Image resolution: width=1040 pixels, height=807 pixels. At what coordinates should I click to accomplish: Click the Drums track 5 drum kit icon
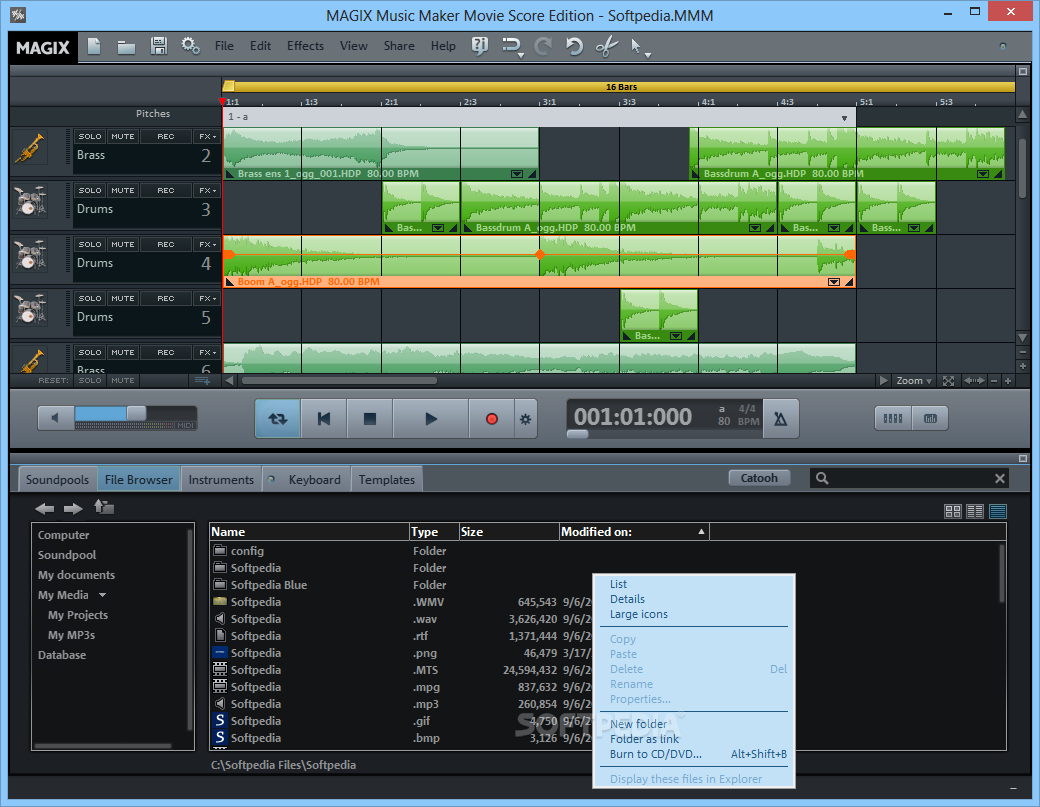tap(30, 310)
